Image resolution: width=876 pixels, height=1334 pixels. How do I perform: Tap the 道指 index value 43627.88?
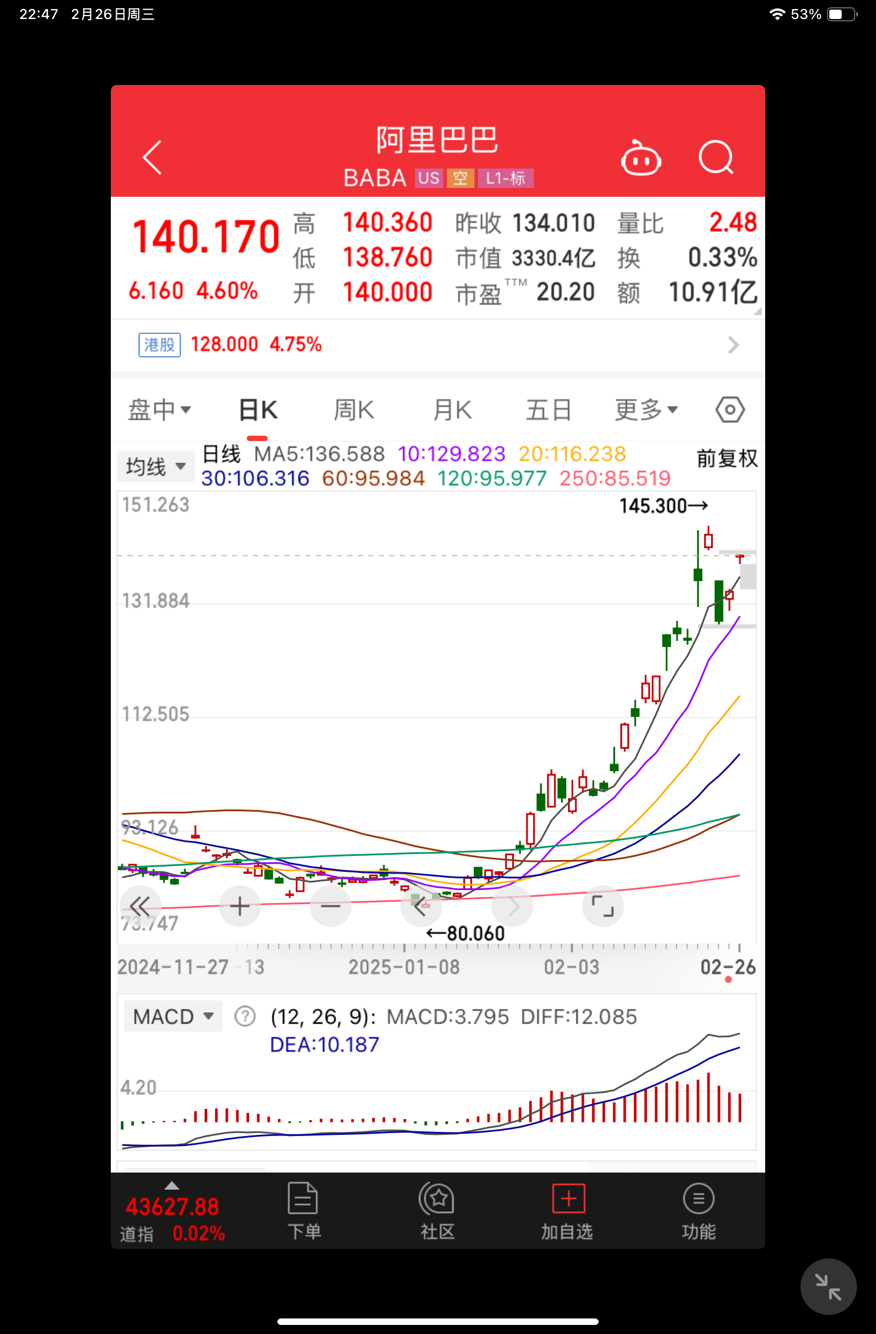point(172,1207)
